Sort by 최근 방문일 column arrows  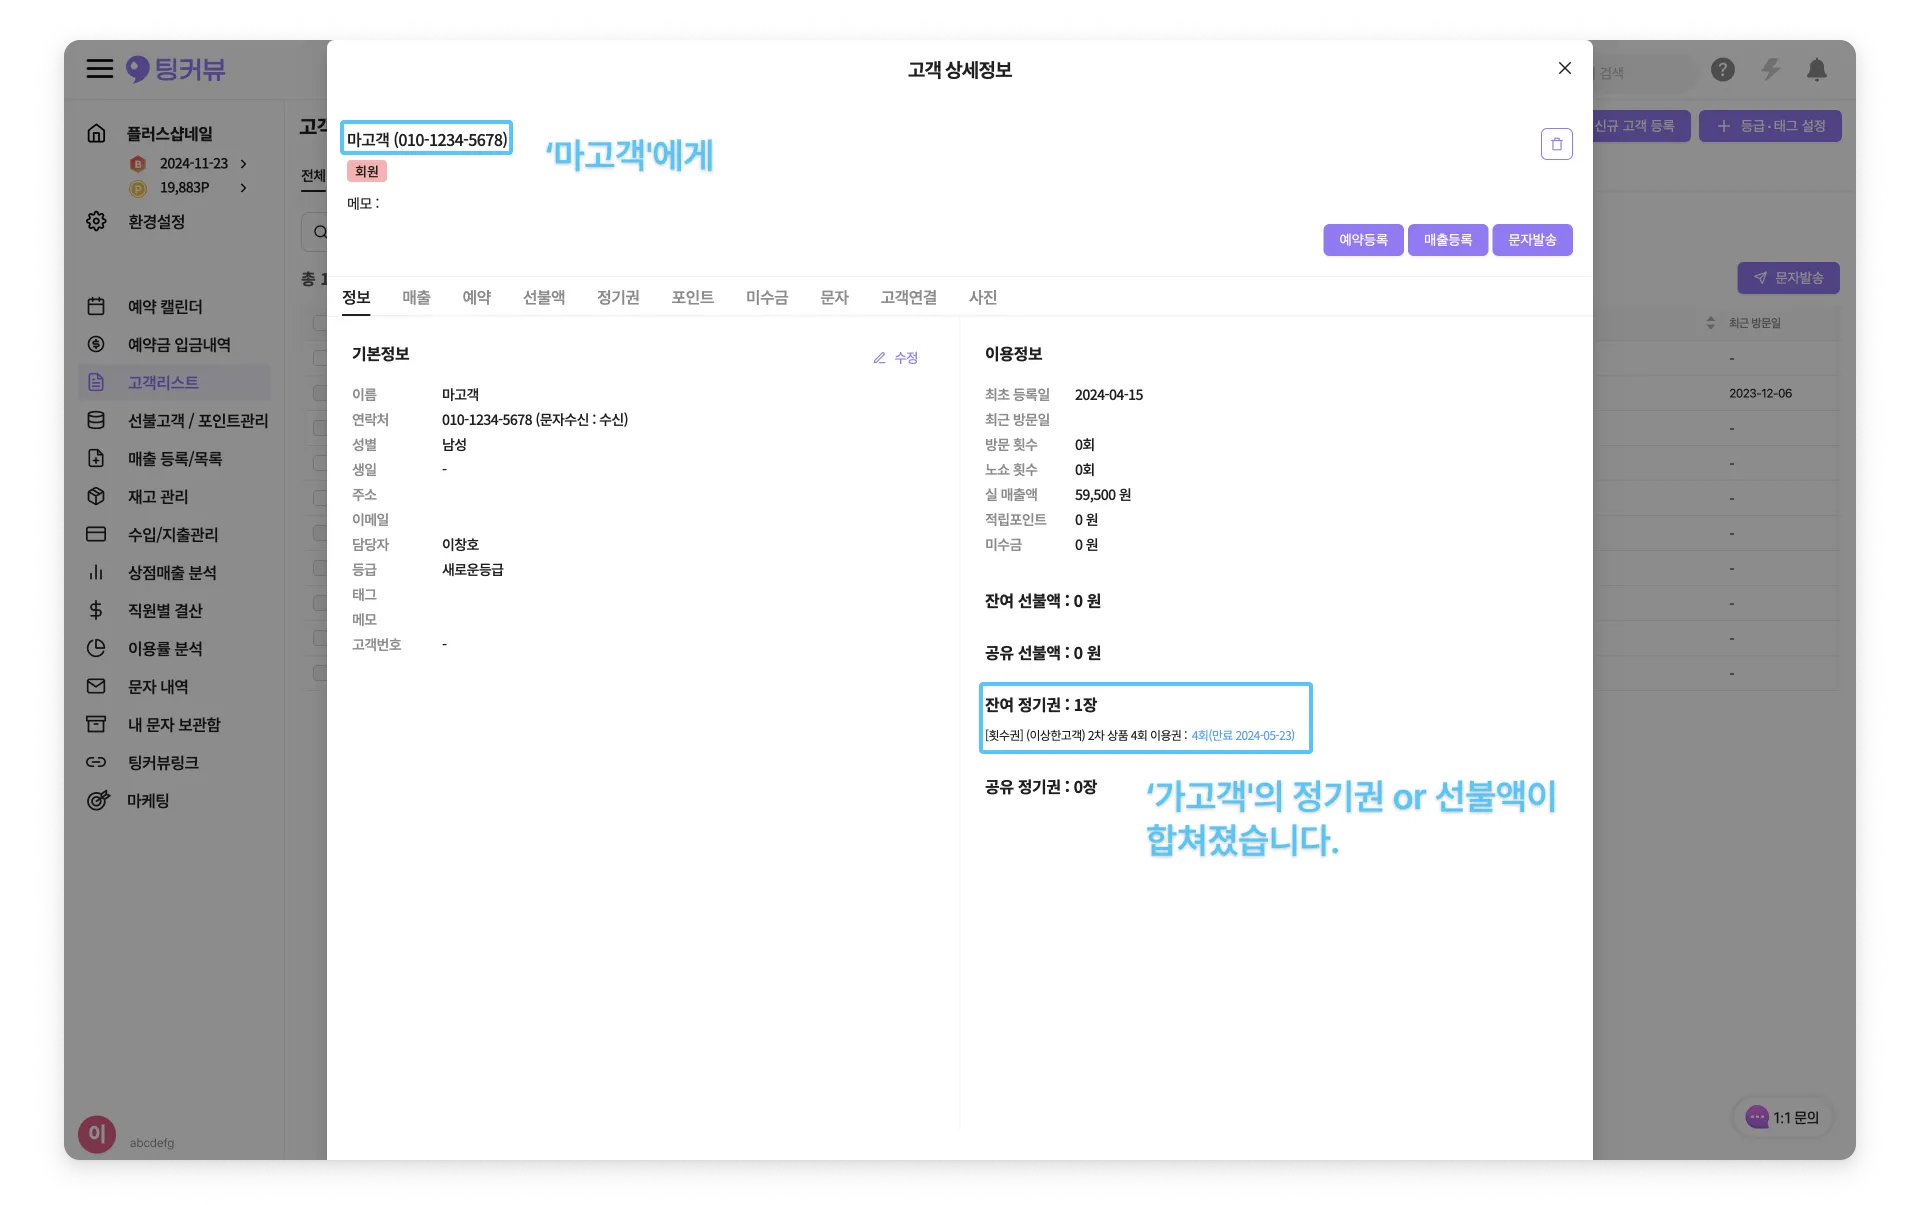(x=1710, y=323)
